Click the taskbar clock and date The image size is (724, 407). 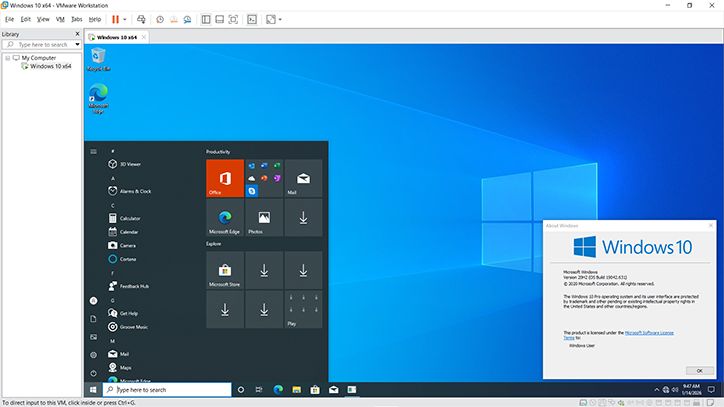691,389
